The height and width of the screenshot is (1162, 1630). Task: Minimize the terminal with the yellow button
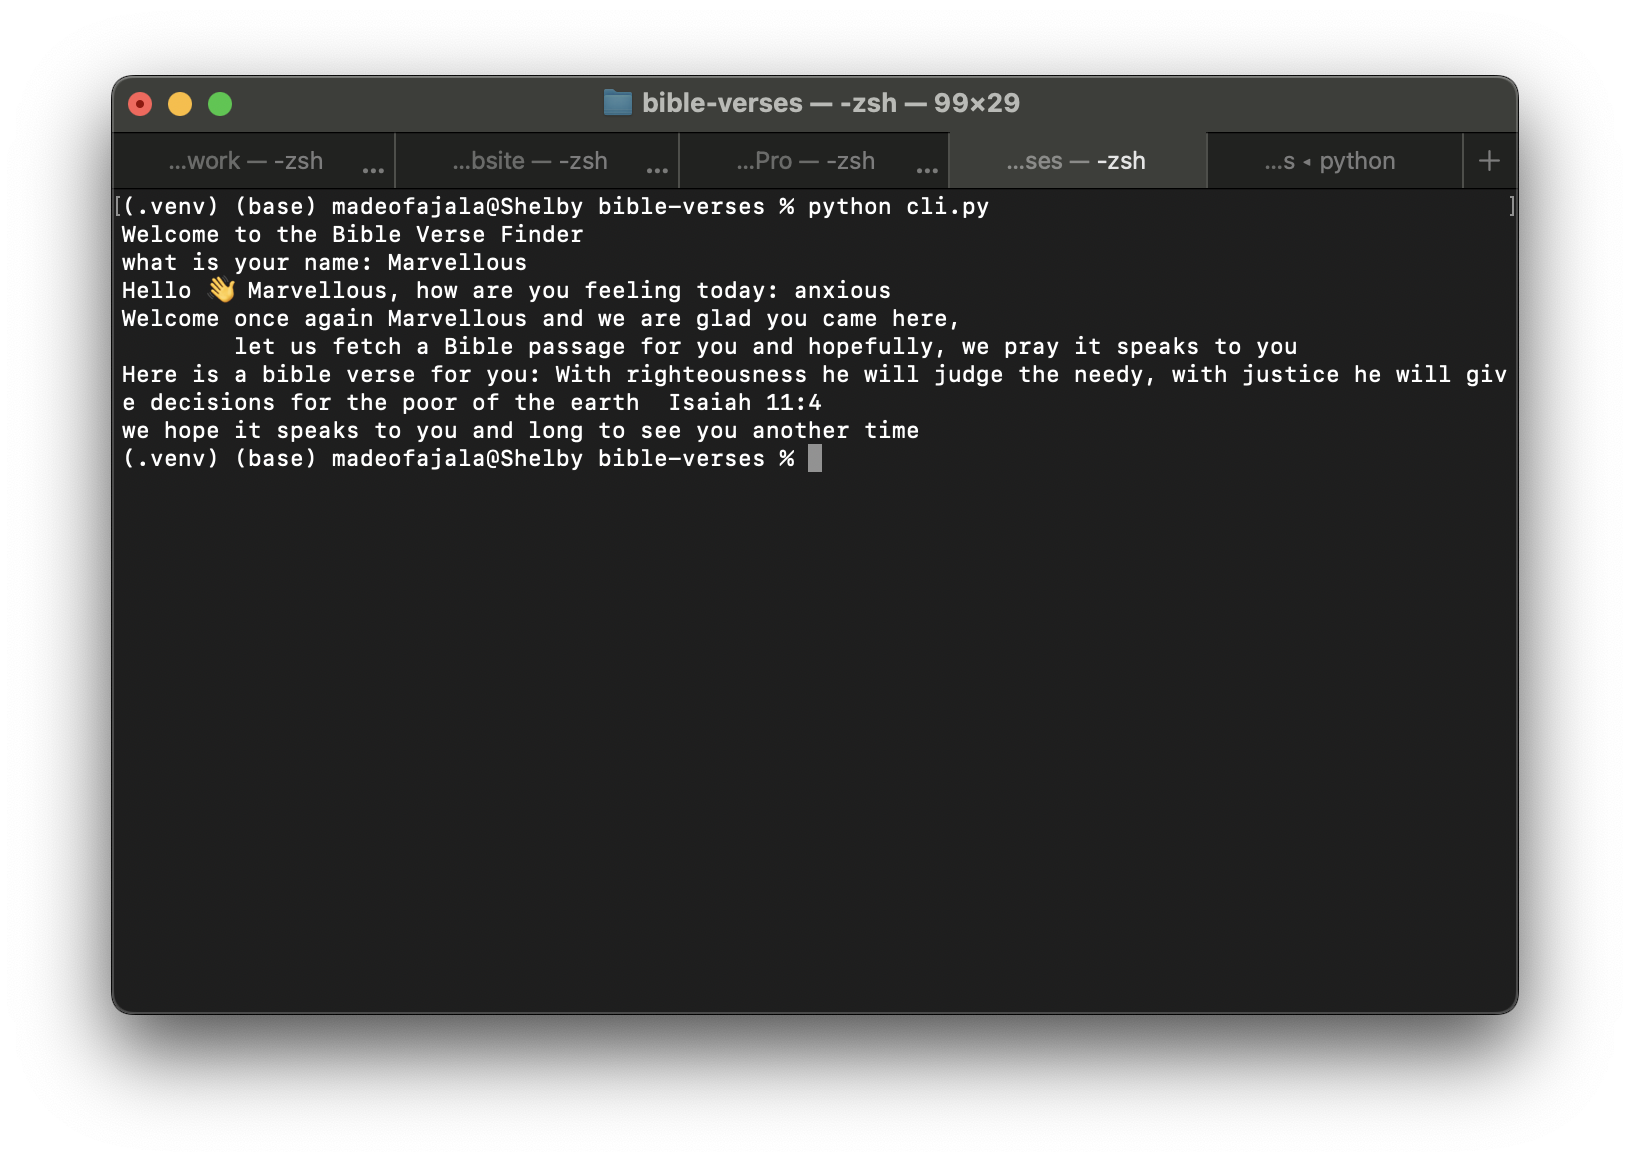(x=180, y=104)
